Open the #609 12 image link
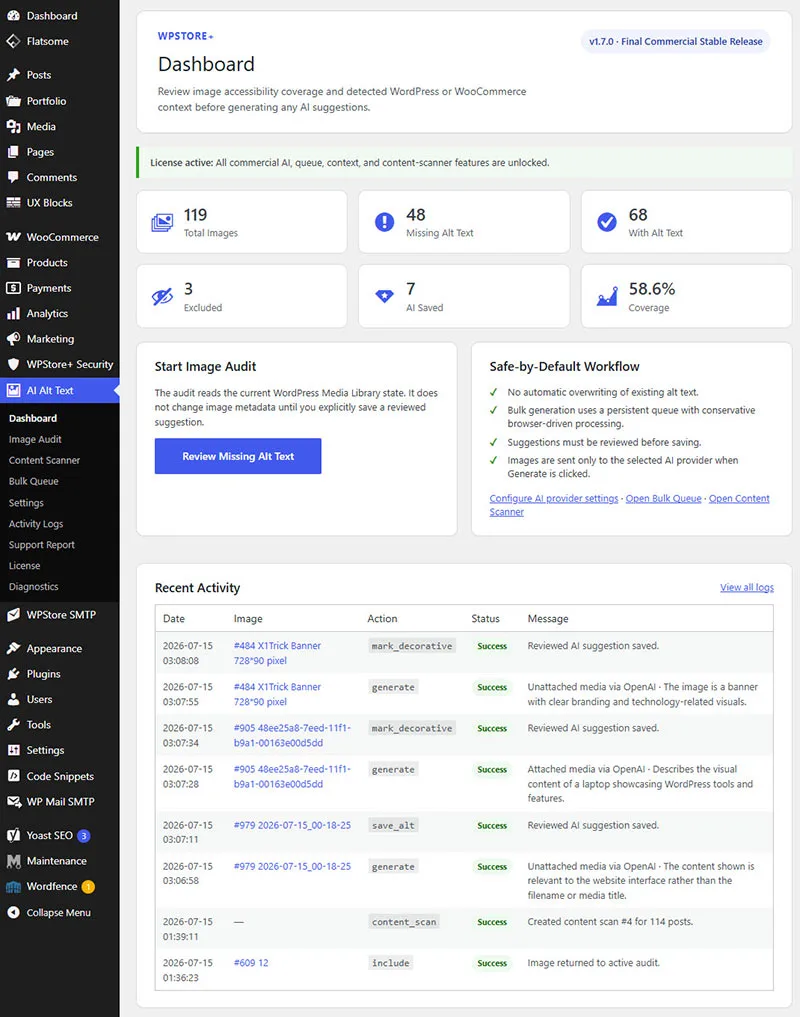 [250, 963]
